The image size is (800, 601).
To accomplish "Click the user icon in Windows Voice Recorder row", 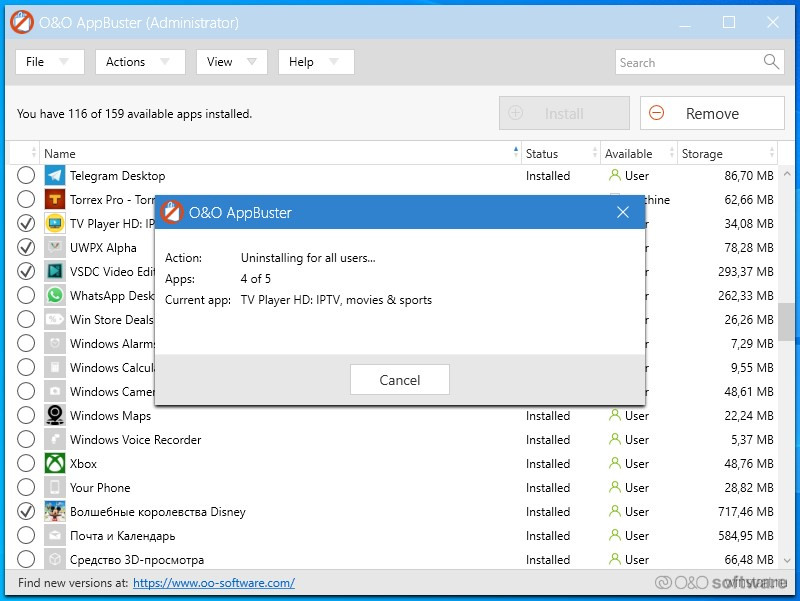I will pyautogui.click(x=615, y=439).
